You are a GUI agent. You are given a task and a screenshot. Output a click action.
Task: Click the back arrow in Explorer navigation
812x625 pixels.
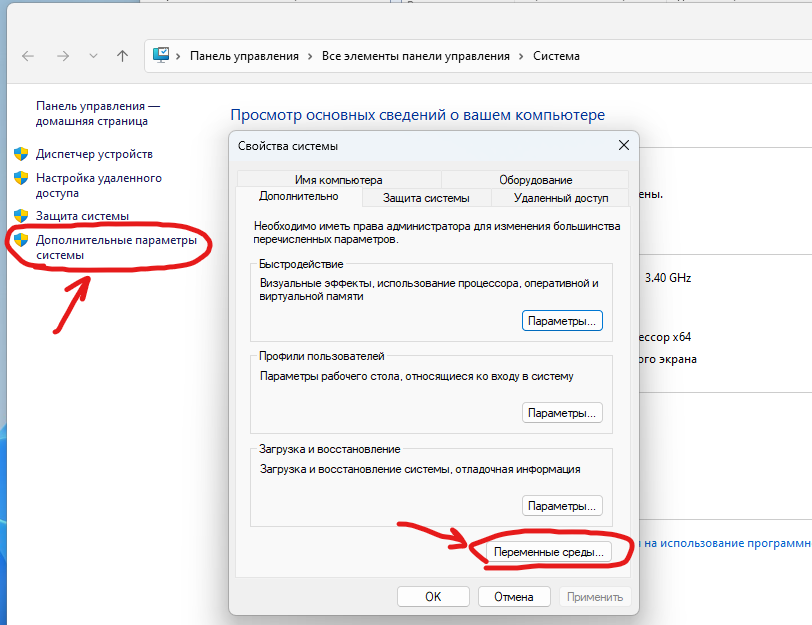tap(29, 57)
